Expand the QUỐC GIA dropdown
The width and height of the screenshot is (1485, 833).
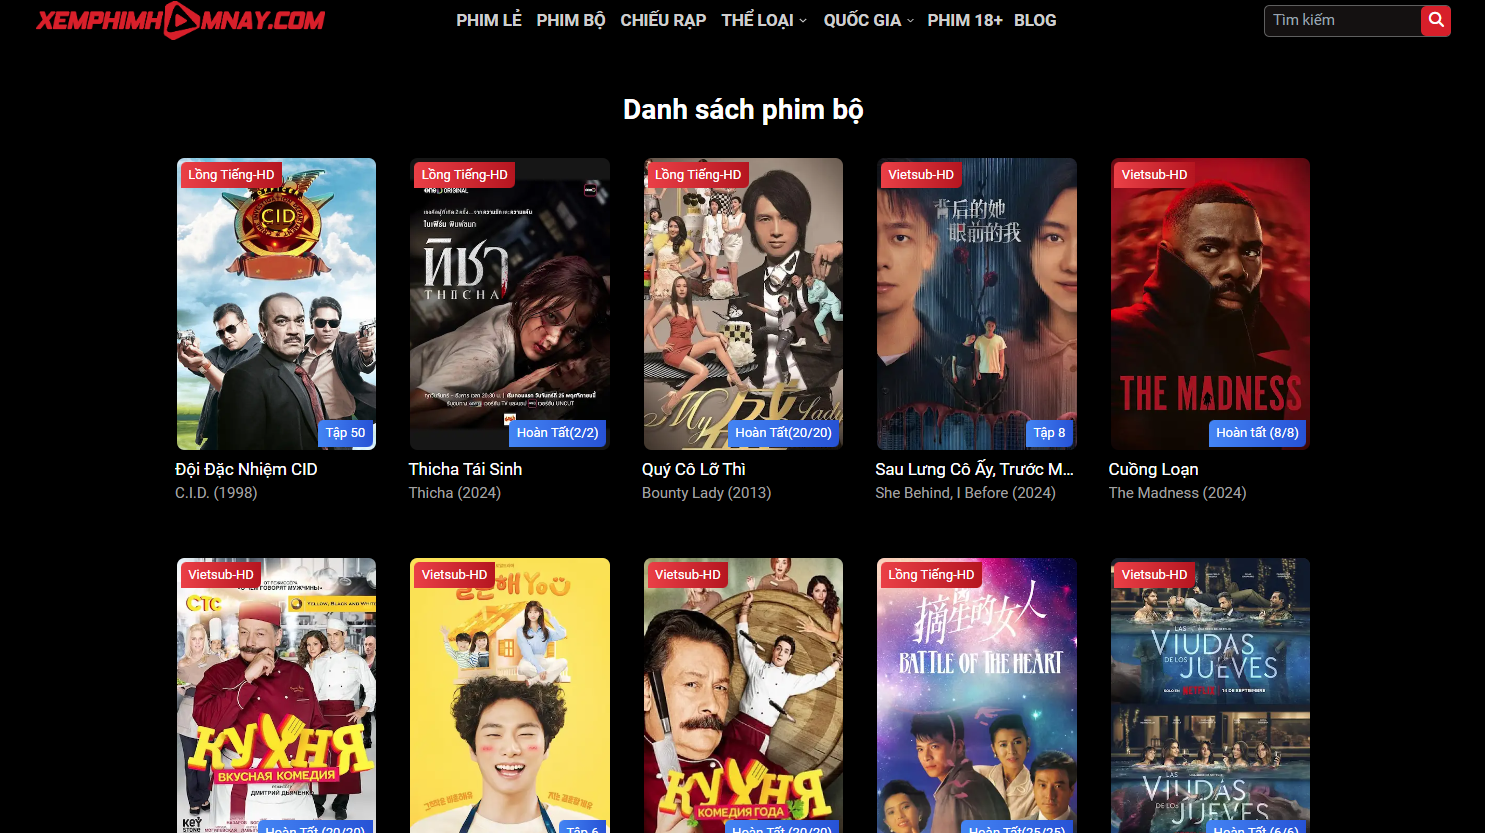(x=869, y=20)
